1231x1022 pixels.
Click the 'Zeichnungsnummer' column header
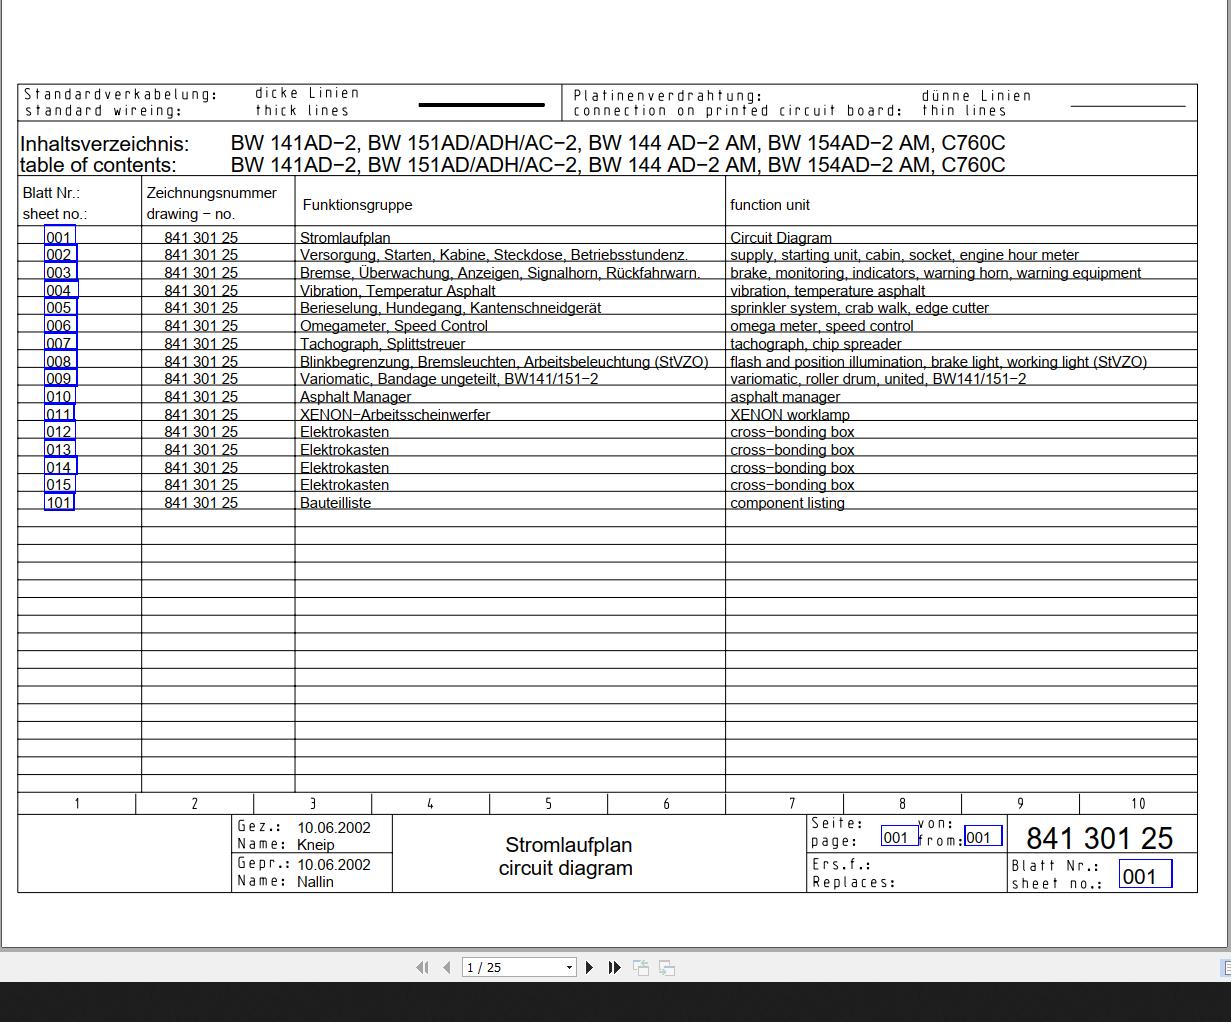click(x=212, y=193)
